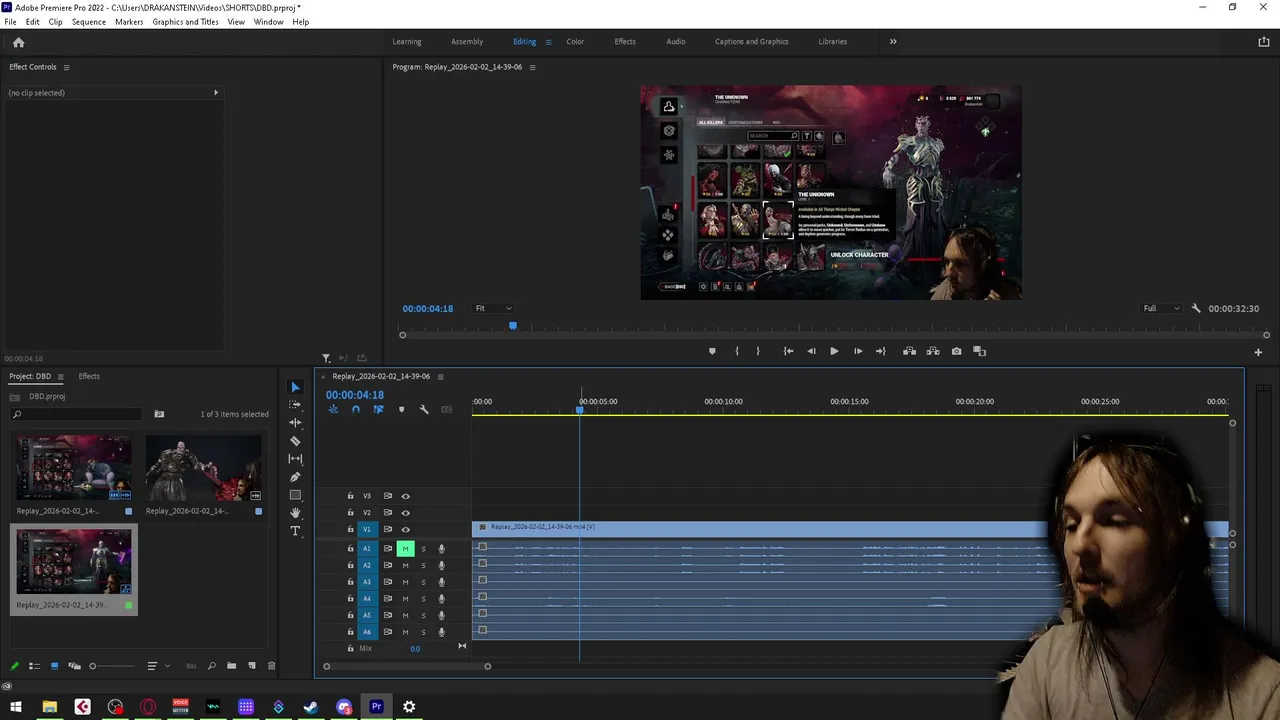Image resolution: width=1280 pixels, height=720 pixels.
Task: Solo audio track A3
Action: pyautogui.click(x=423, y=582)
